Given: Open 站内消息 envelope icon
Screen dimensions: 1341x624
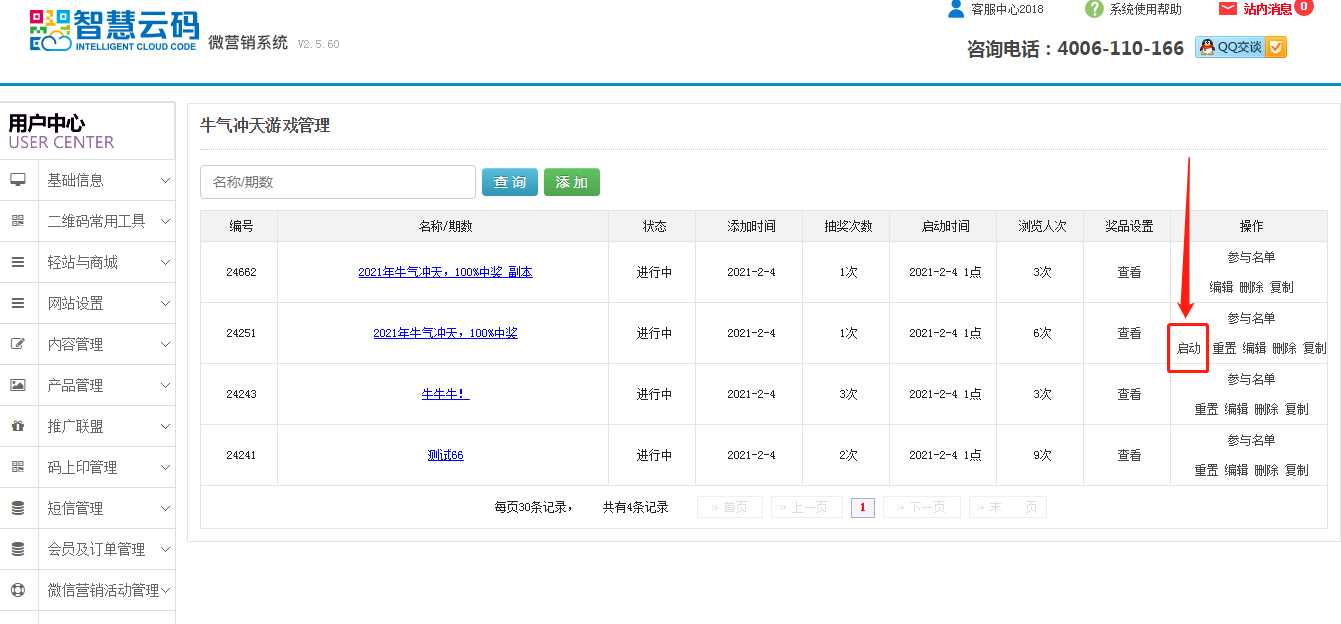Looking at the screenshot, I should pos(1228,9).
